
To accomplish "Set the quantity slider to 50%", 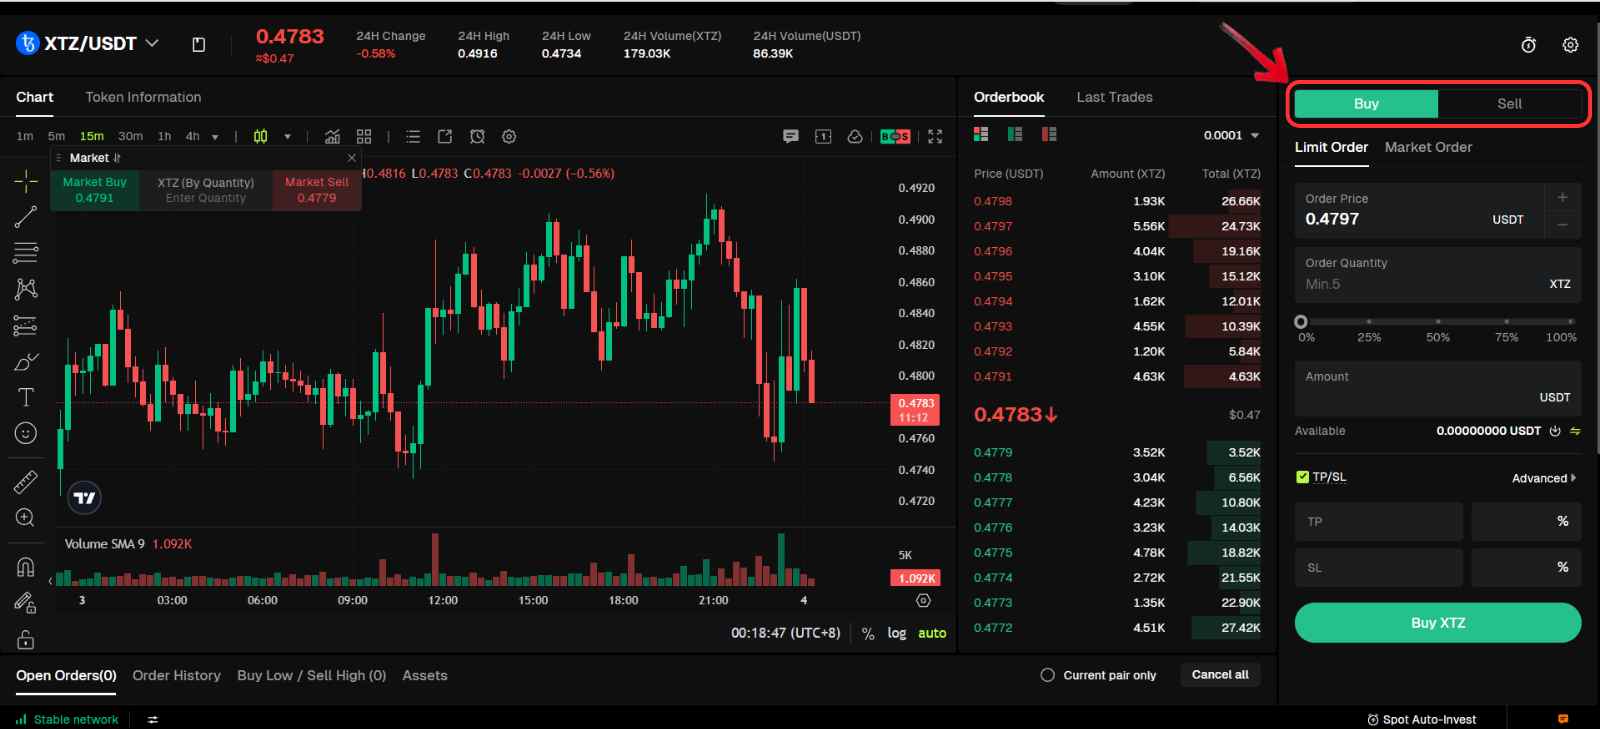I will (x=1437, y=322).
